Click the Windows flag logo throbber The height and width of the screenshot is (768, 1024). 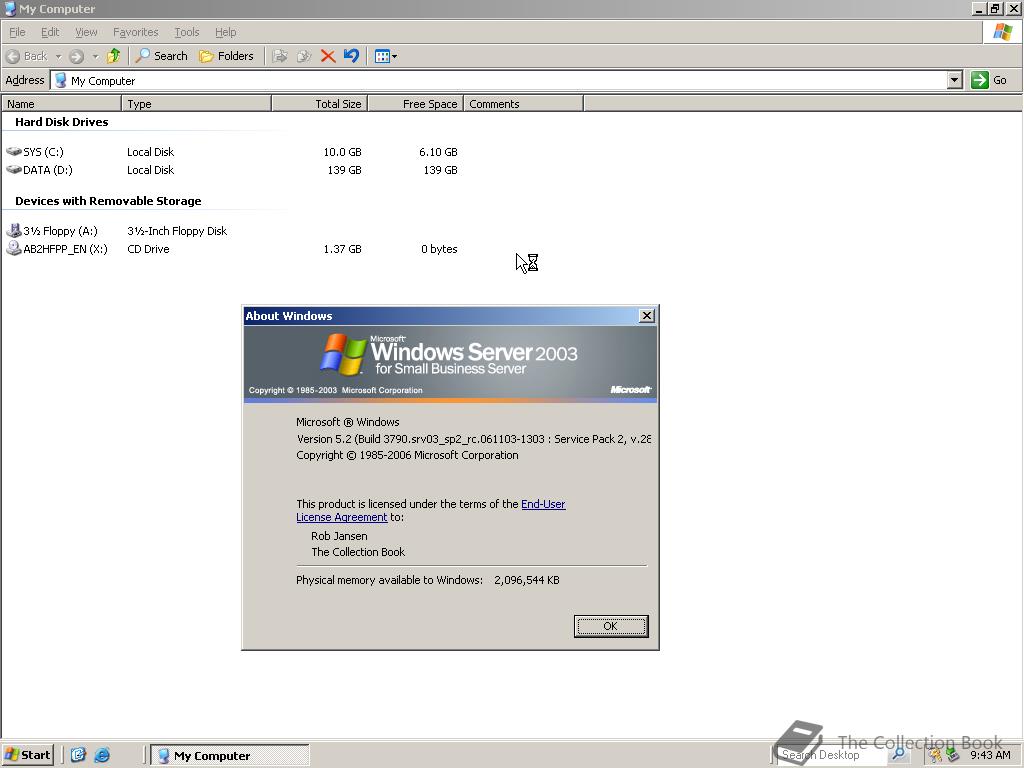pos(1002,31)
